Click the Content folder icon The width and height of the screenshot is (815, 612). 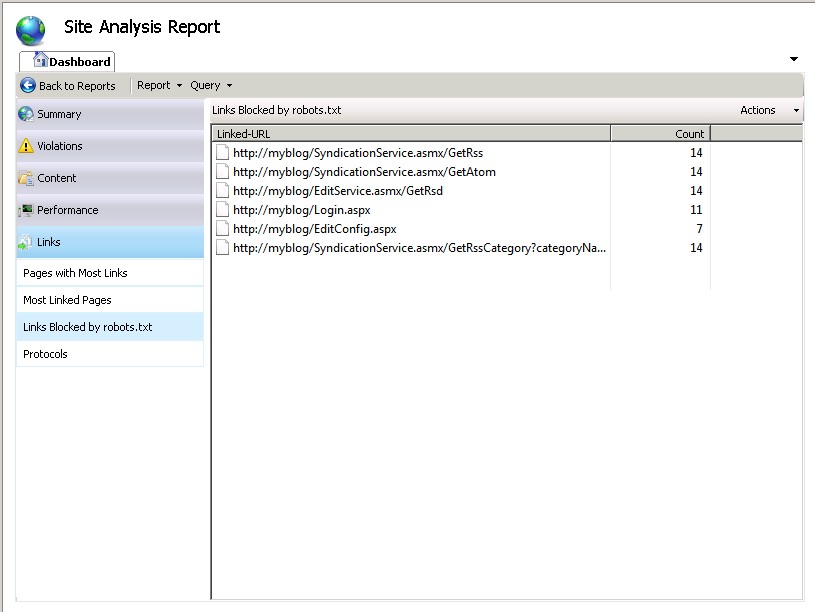(x=25, y=178)
